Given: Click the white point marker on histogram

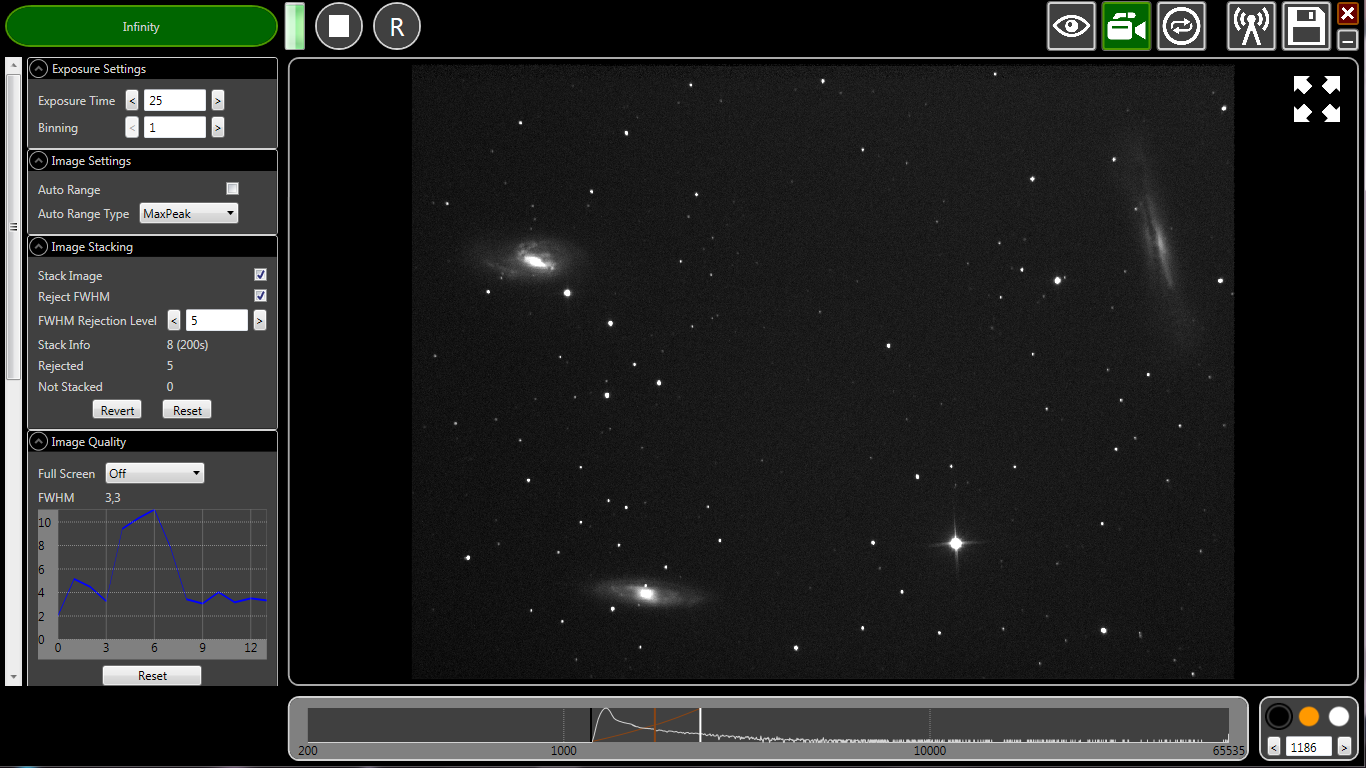Looking at the screenshot, I should point(700,725).
